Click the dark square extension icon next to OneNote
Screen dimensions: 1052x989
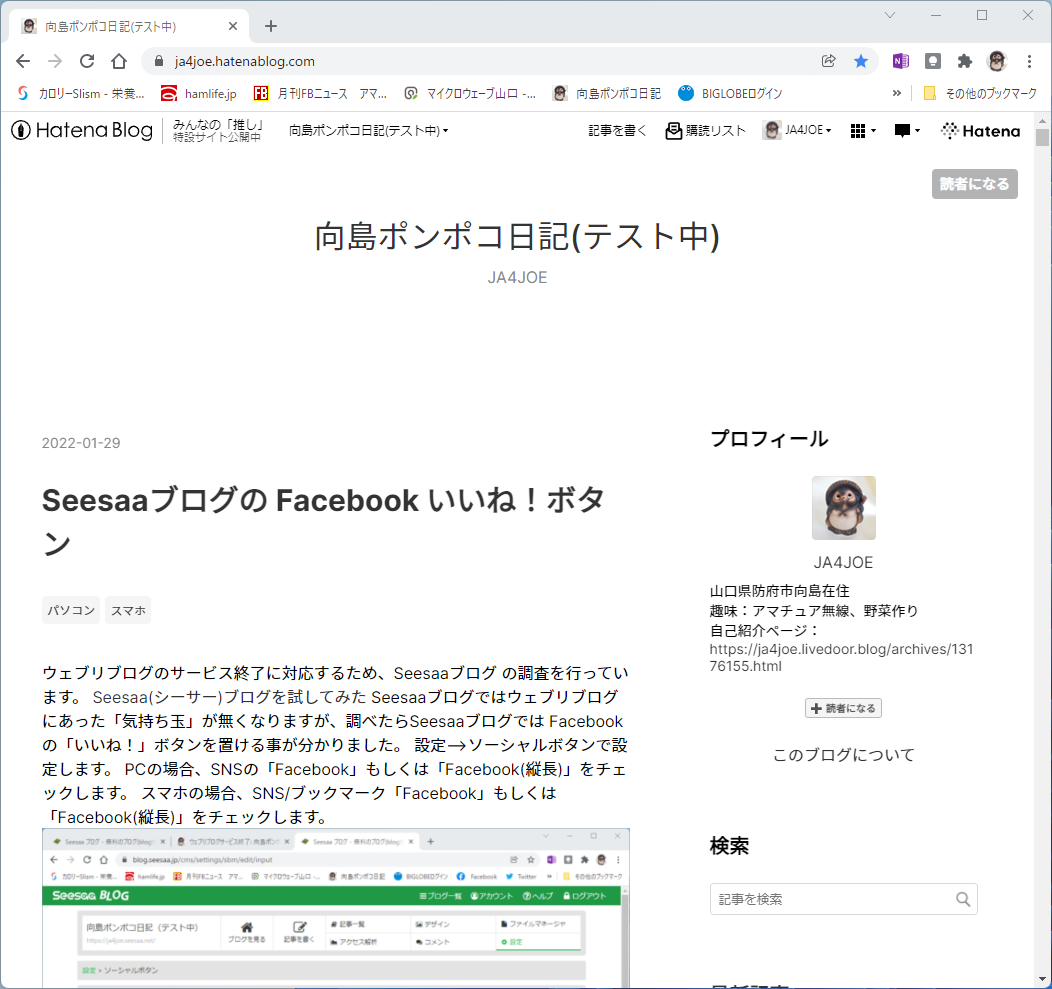click(x=933, y=61)
